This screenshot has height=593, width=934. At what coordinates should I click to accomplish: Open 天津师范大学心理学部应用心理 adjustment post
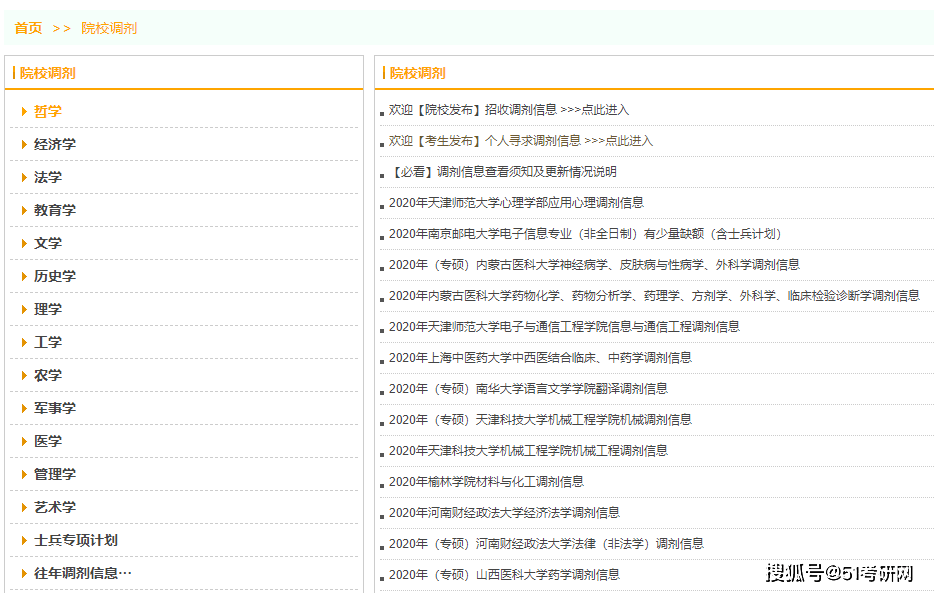(x=516, y=203)
